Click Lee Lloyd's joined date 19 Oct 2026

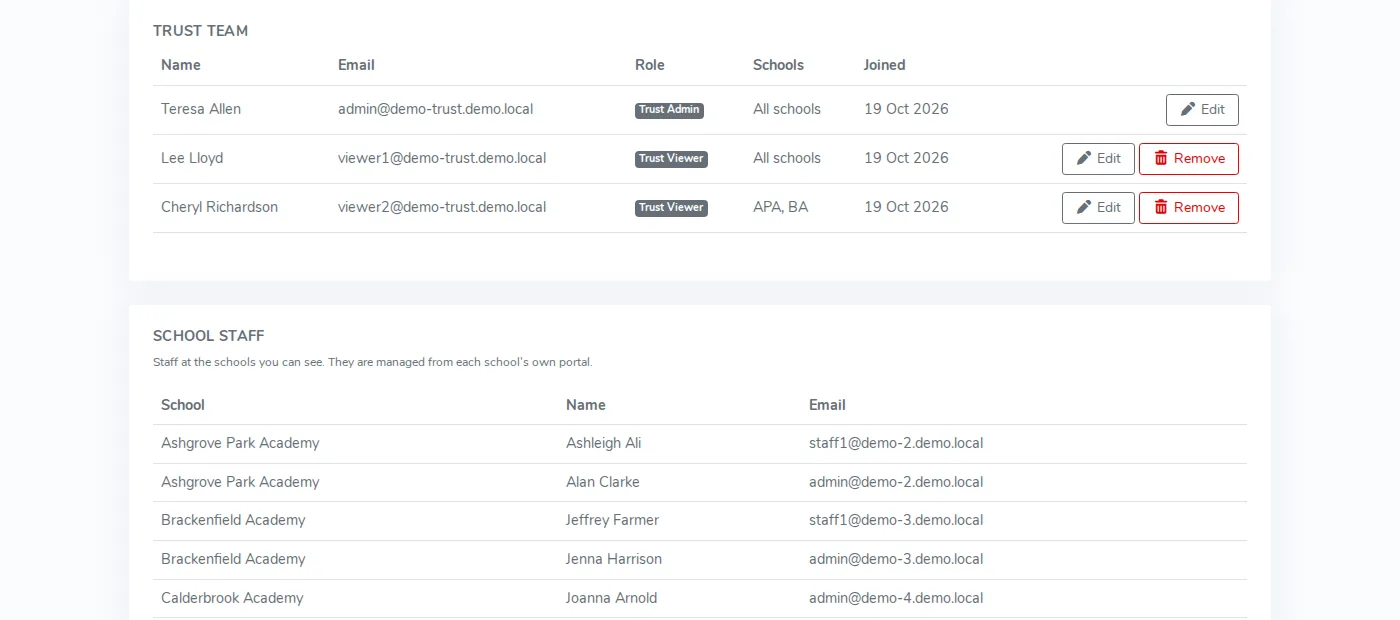(906, 158)
